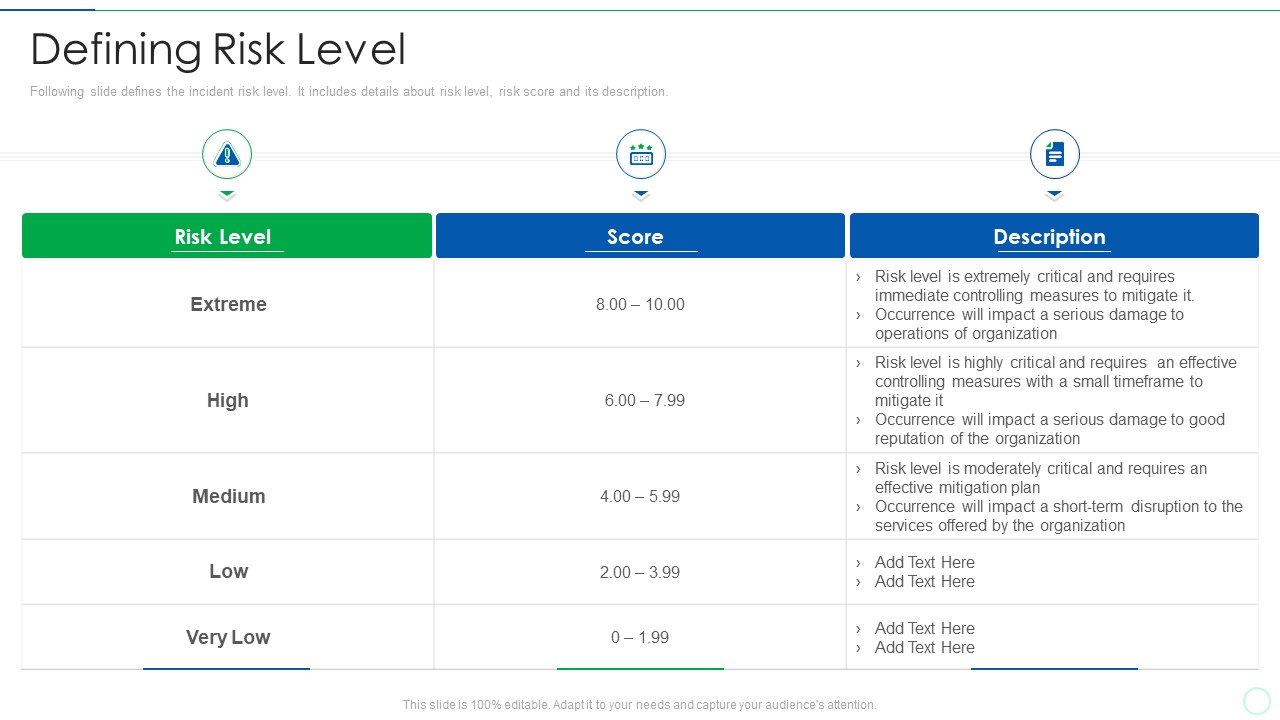1280x720 pixels.
Task: Click 'damage to good reputation' bullet
Action: (1049, 429)
